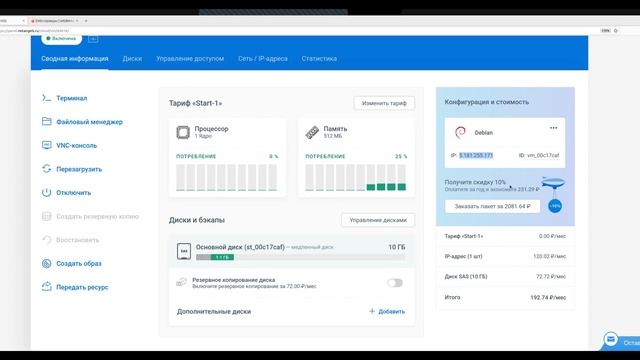Click Управление дисками button
This screenshot has height=360, width=640.
(x=378, y=220)
